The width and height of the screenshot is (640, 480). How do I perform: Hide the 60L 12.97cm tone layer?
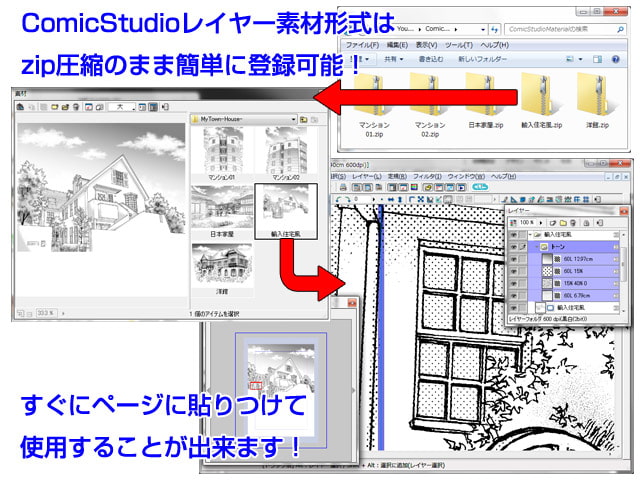pyautogui.click(x=515, y=258)
